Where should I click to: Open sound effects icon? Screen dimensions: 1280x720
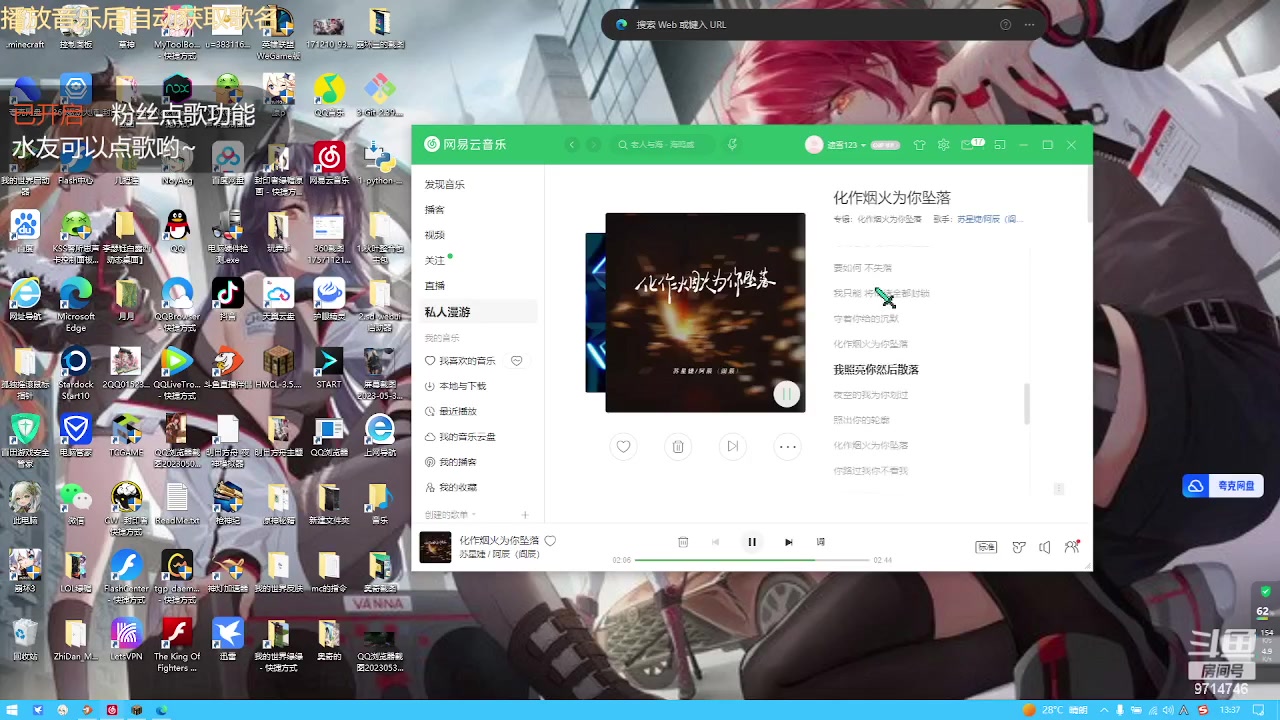tap(1019, 547)
